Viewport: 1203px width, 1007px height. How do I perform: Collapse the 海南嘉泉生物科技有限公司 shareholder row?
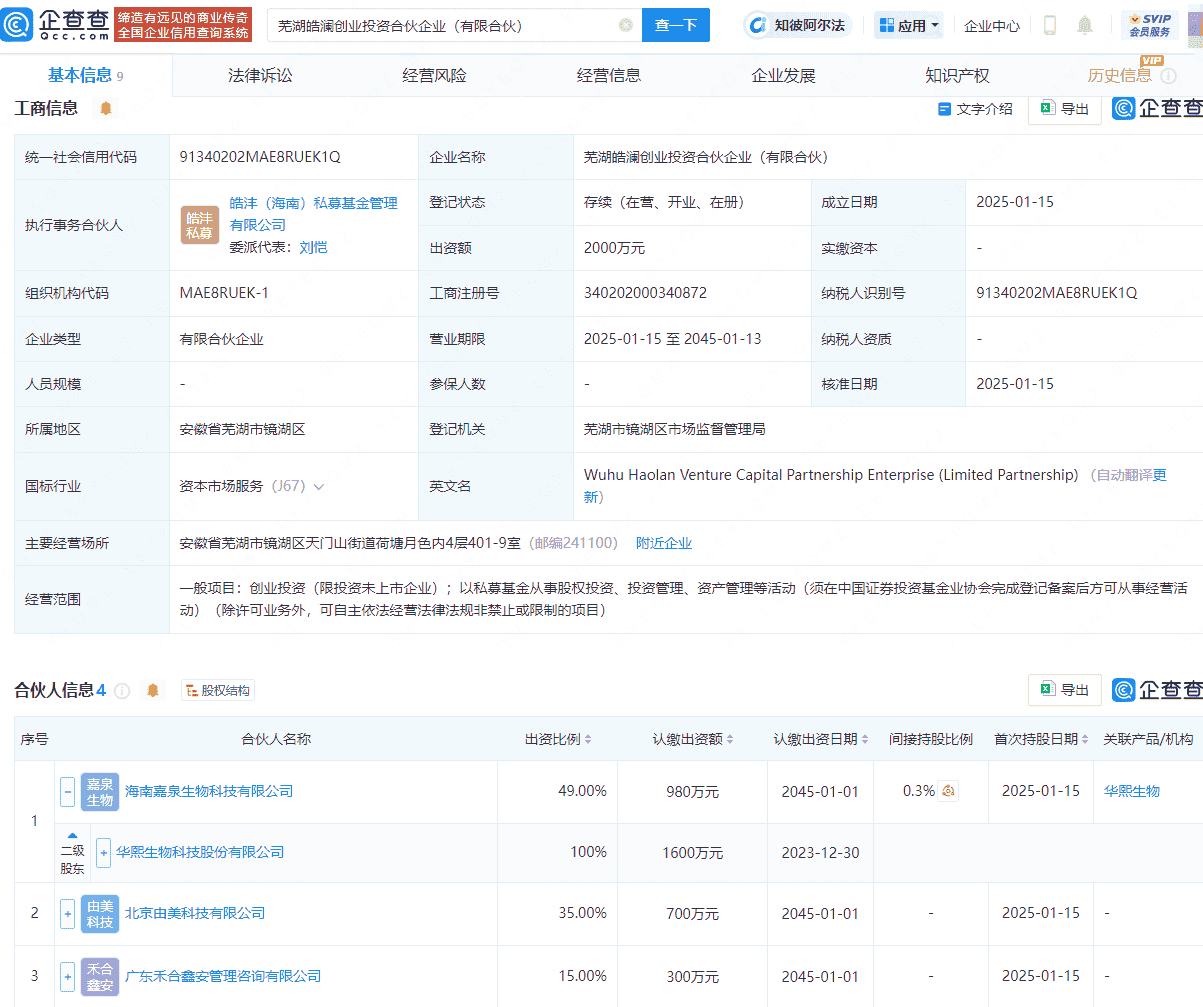[x=67, y=791]
